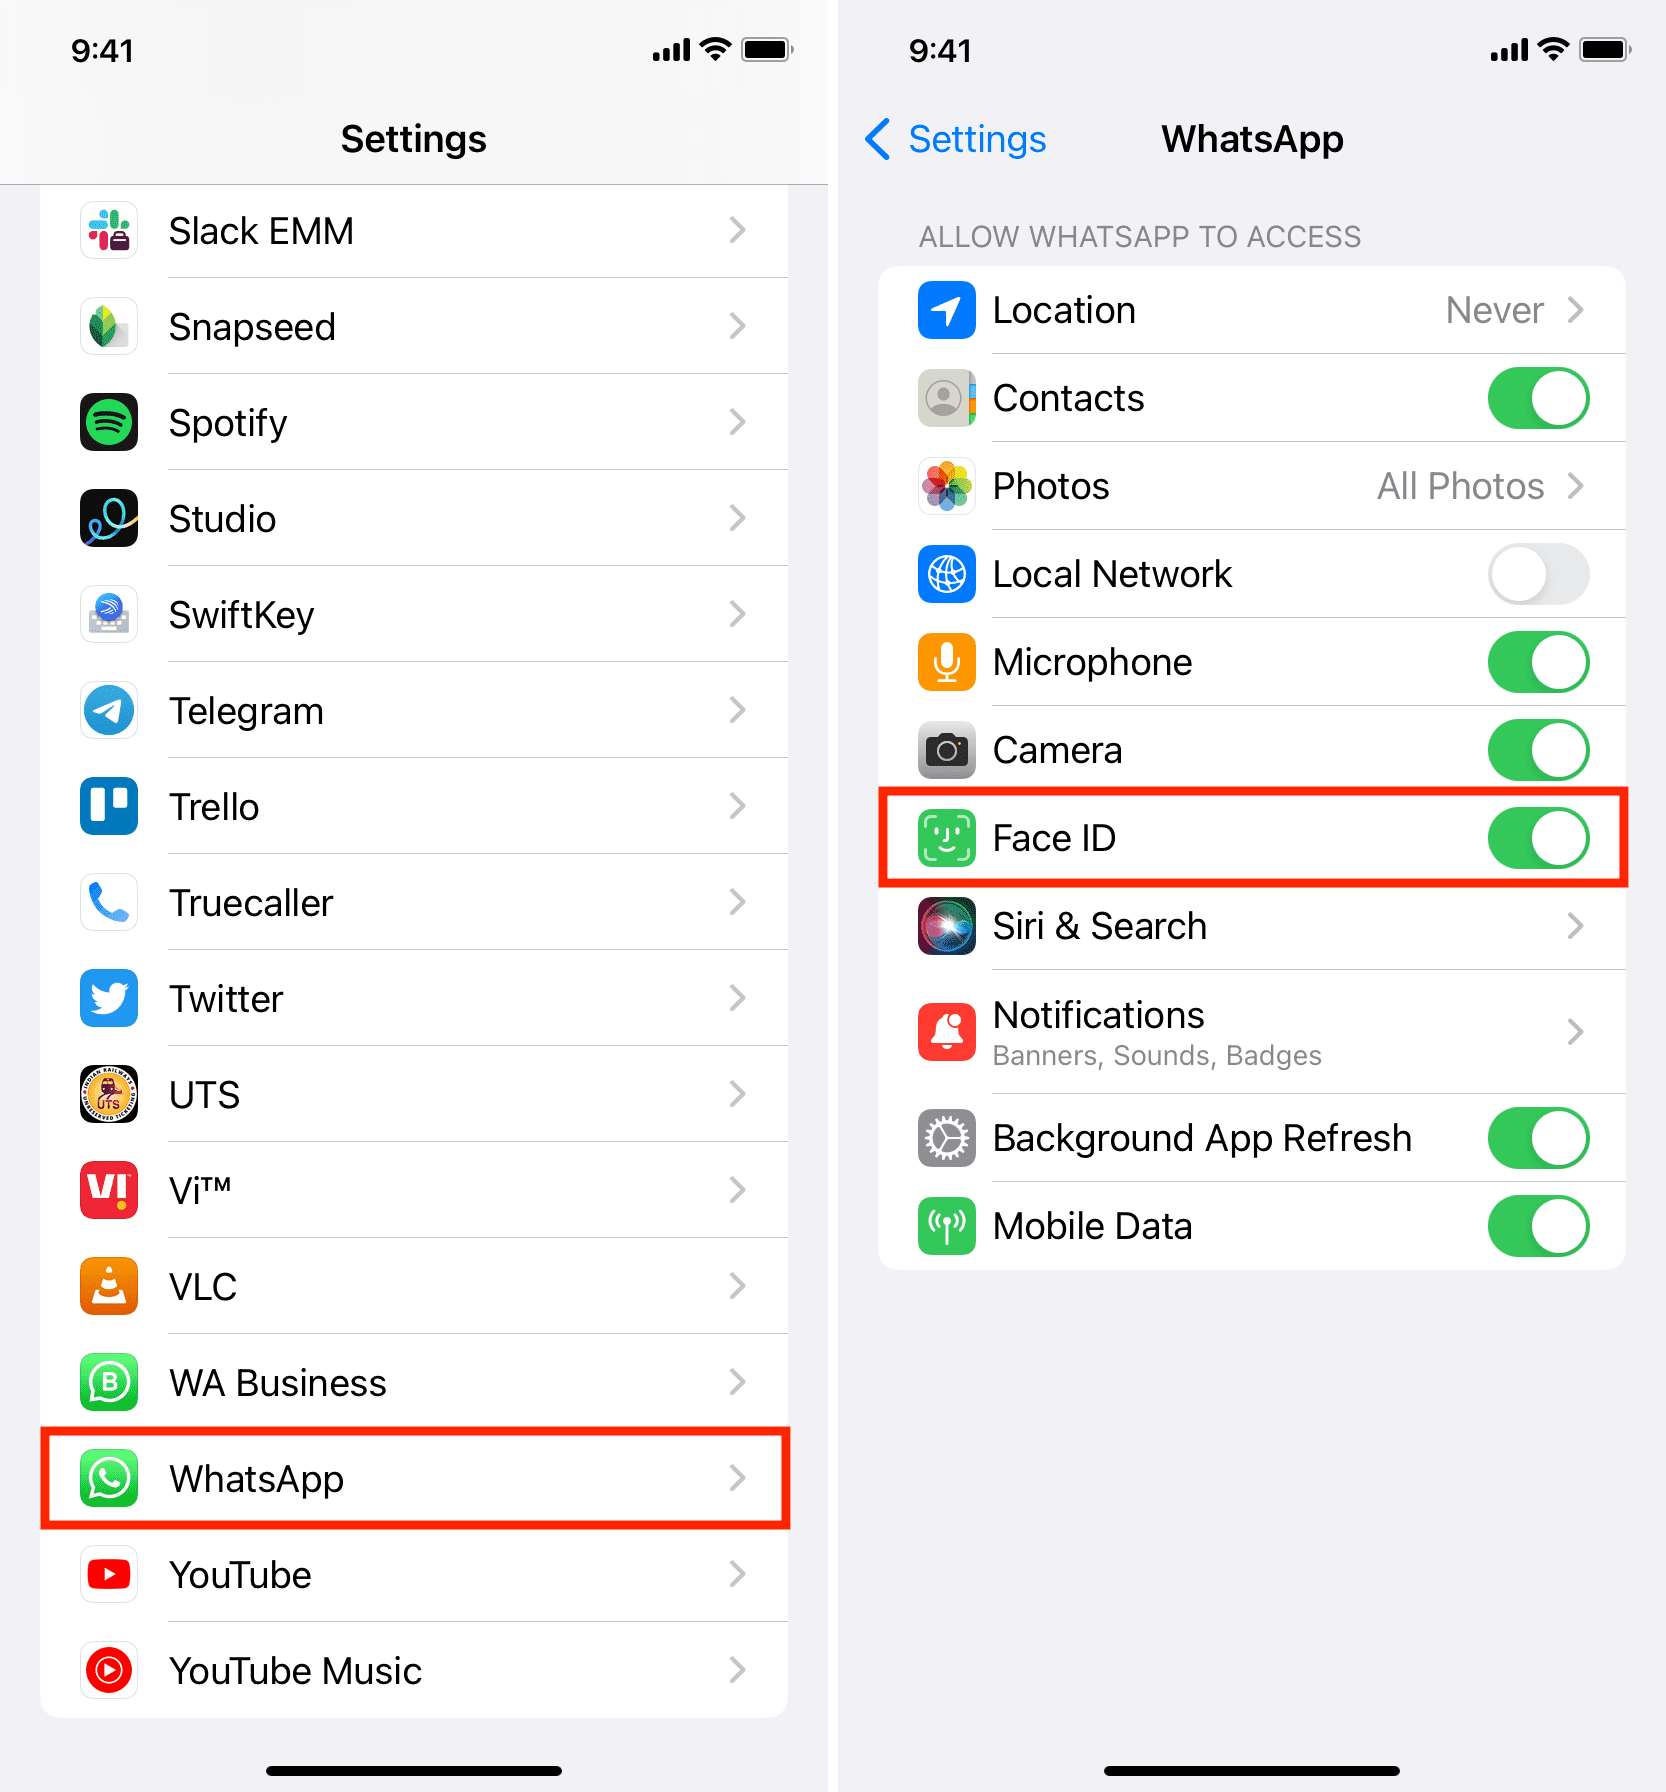Tap the Telegram app icon

(x=109, y=710)
